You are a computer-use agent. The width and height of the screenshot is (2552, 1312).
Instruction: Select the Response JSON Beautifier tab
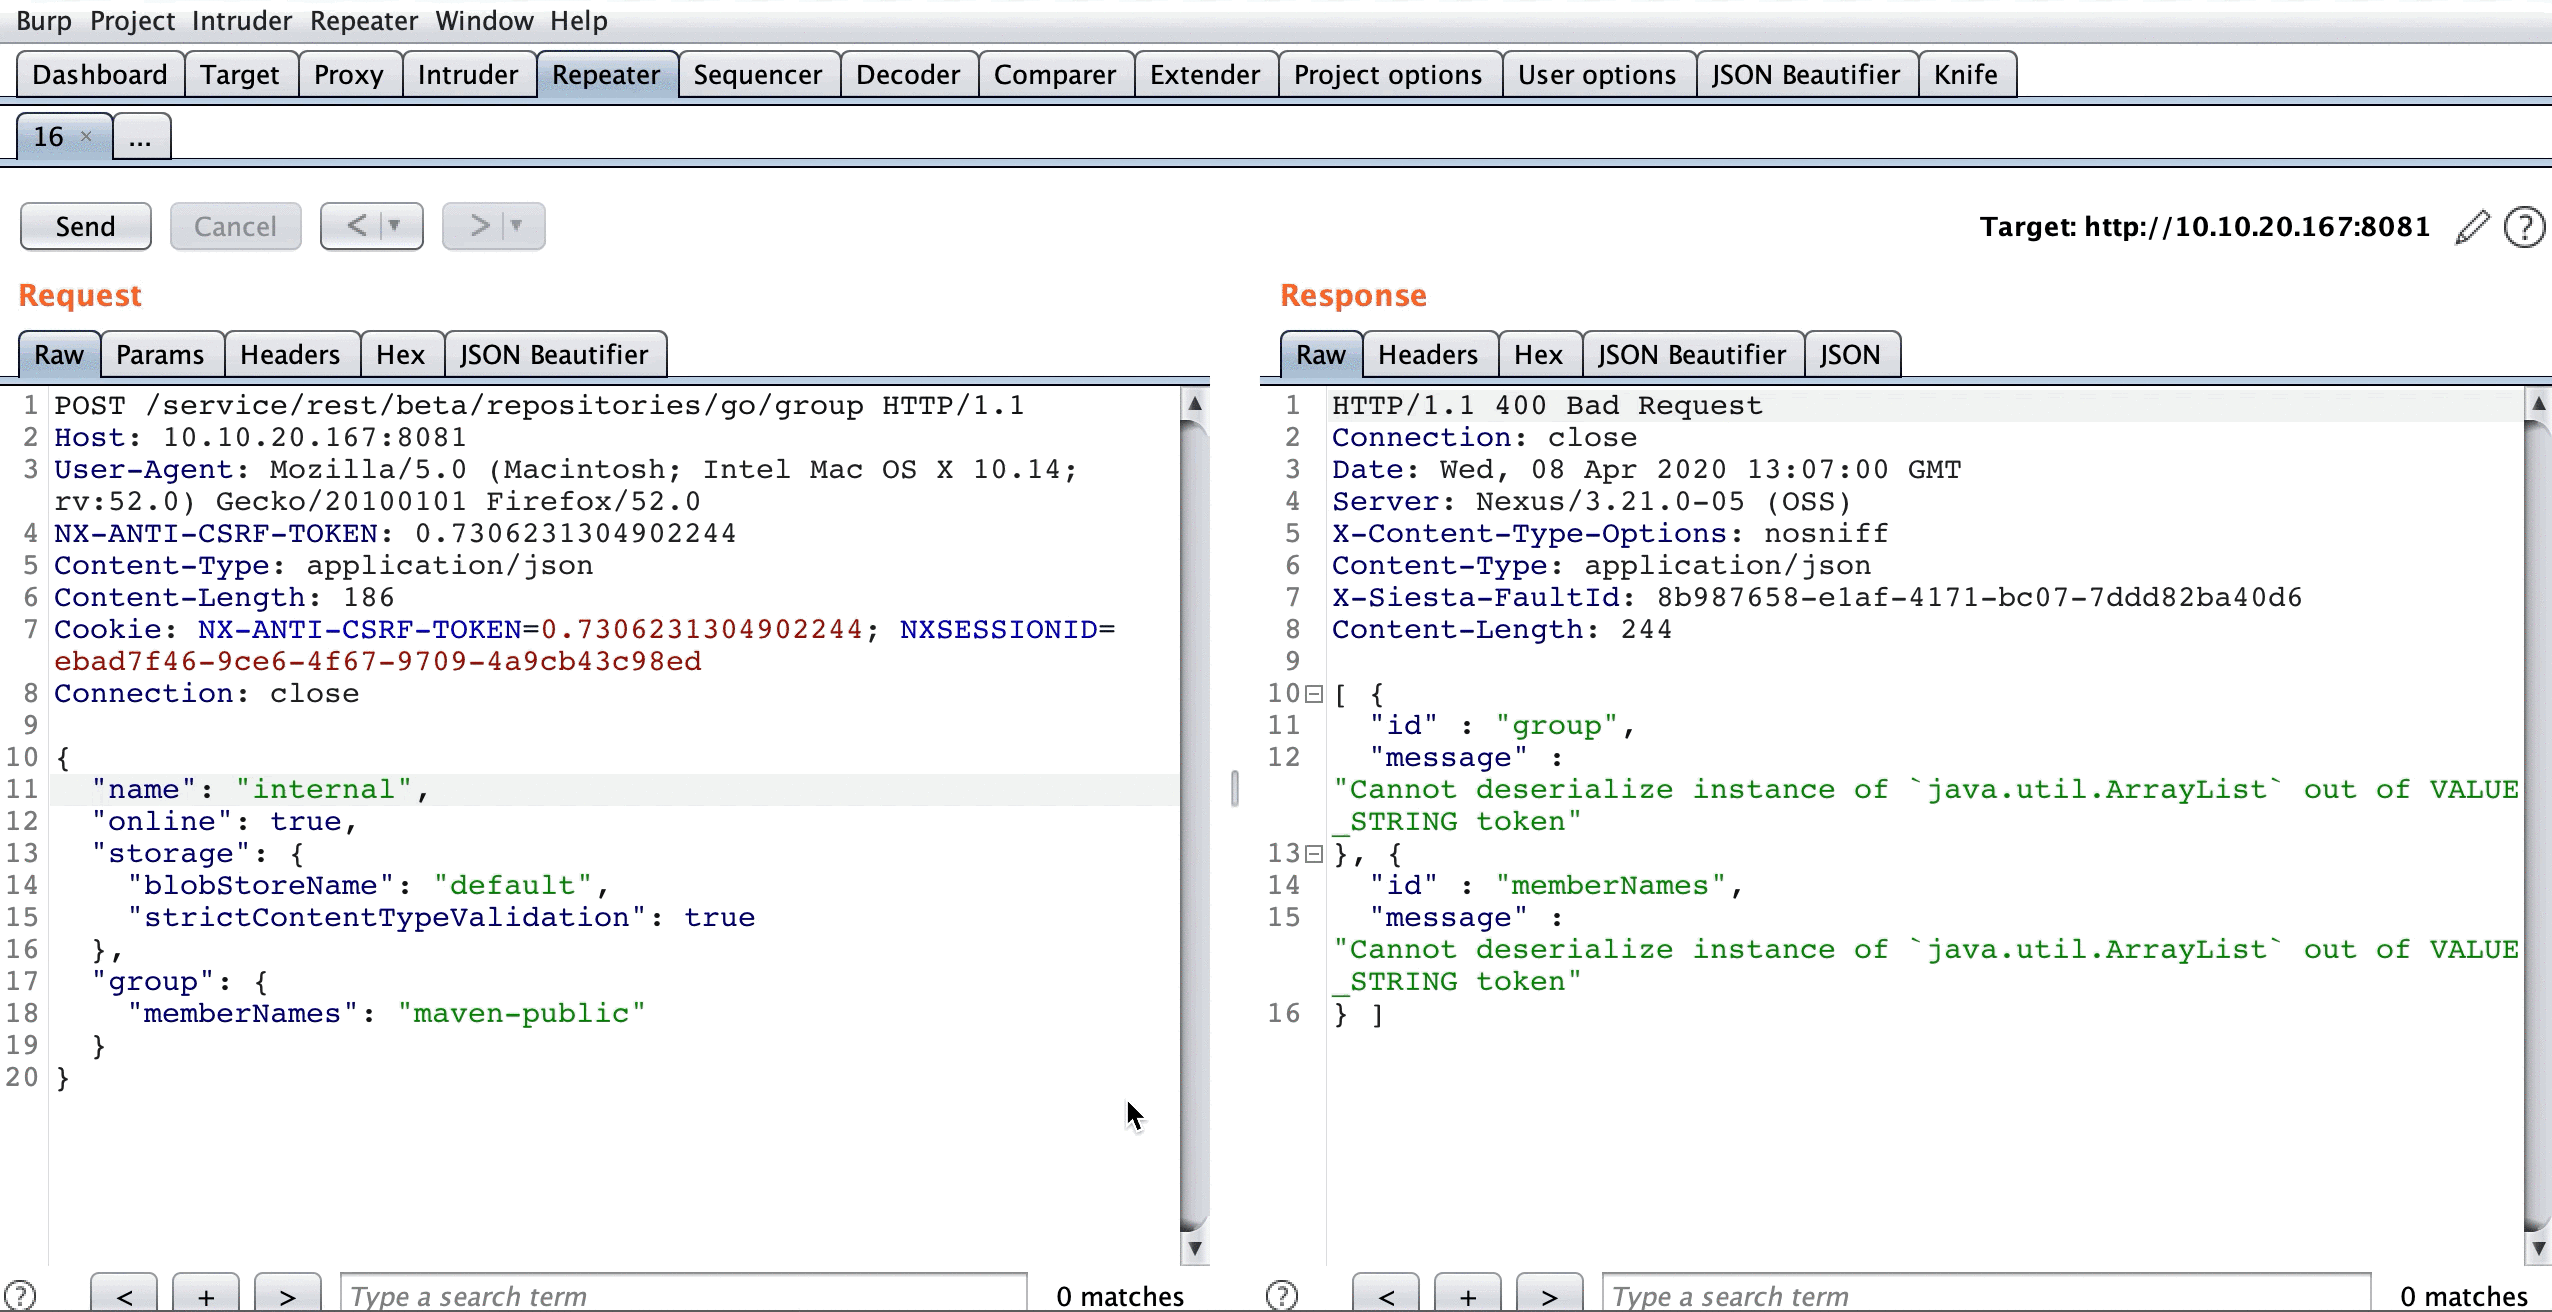tap(1692, 355)
